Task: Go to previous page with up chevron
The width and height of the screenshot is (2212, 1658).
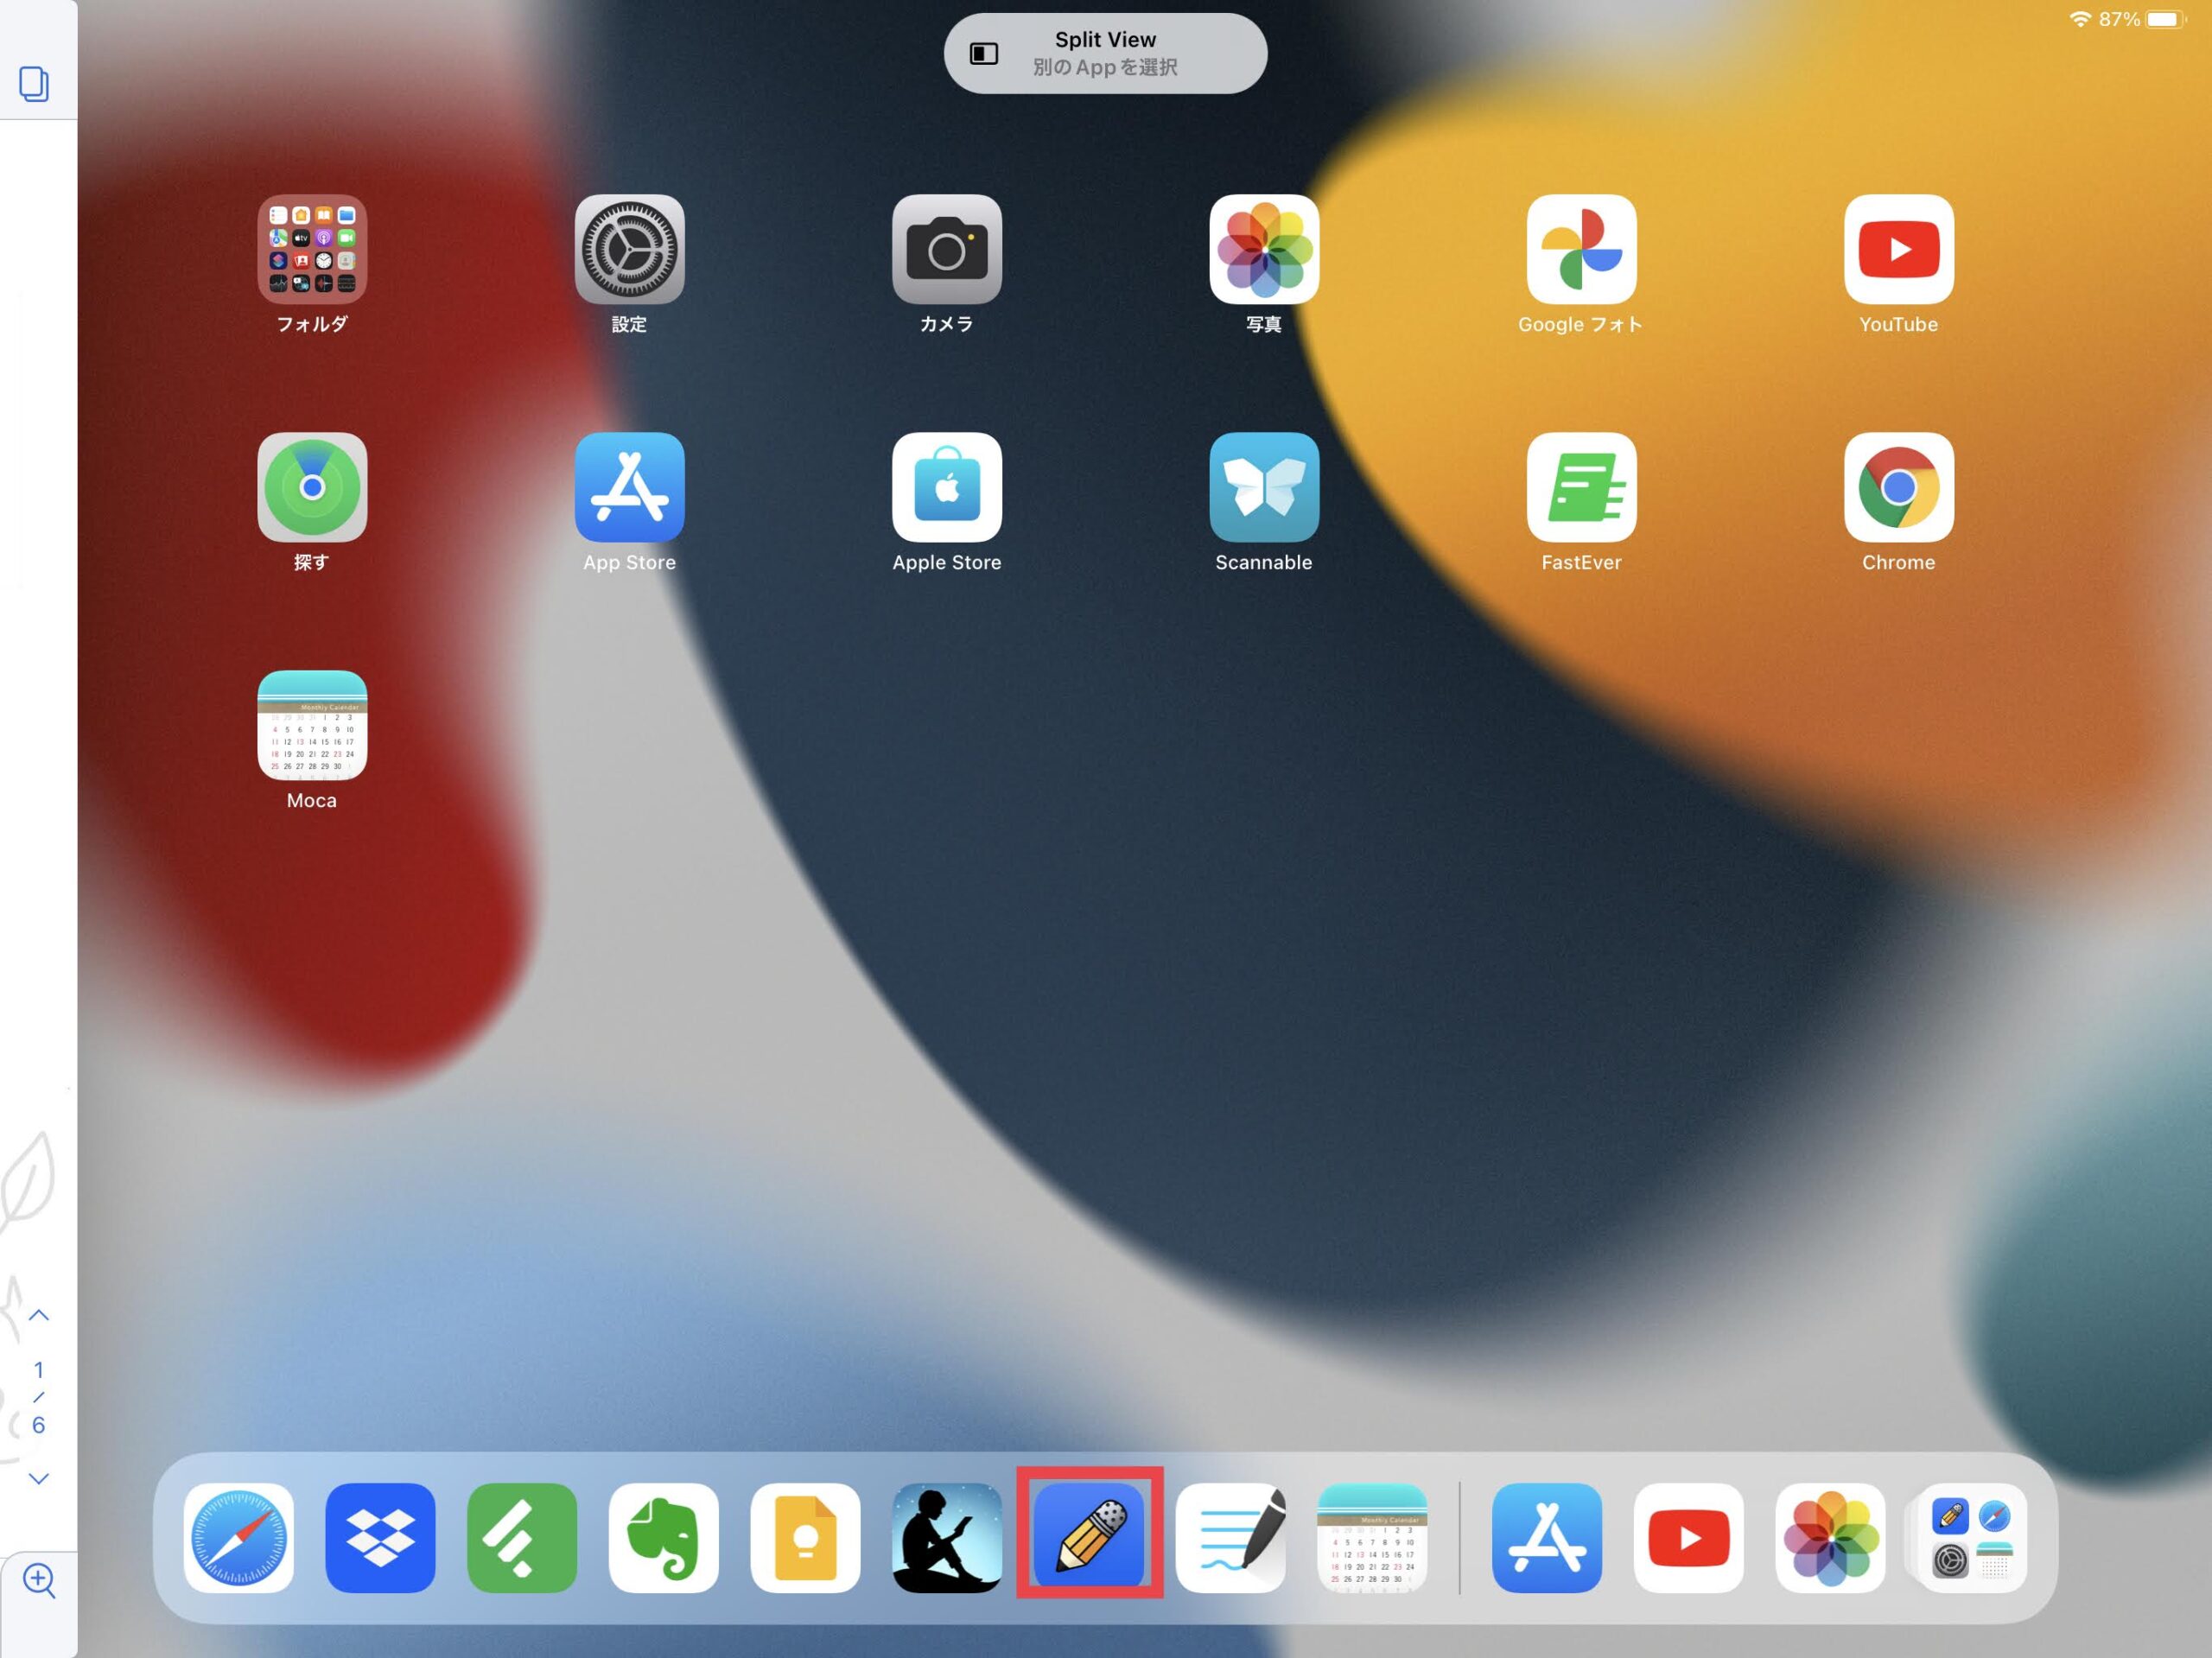Action: point(39,1315)
